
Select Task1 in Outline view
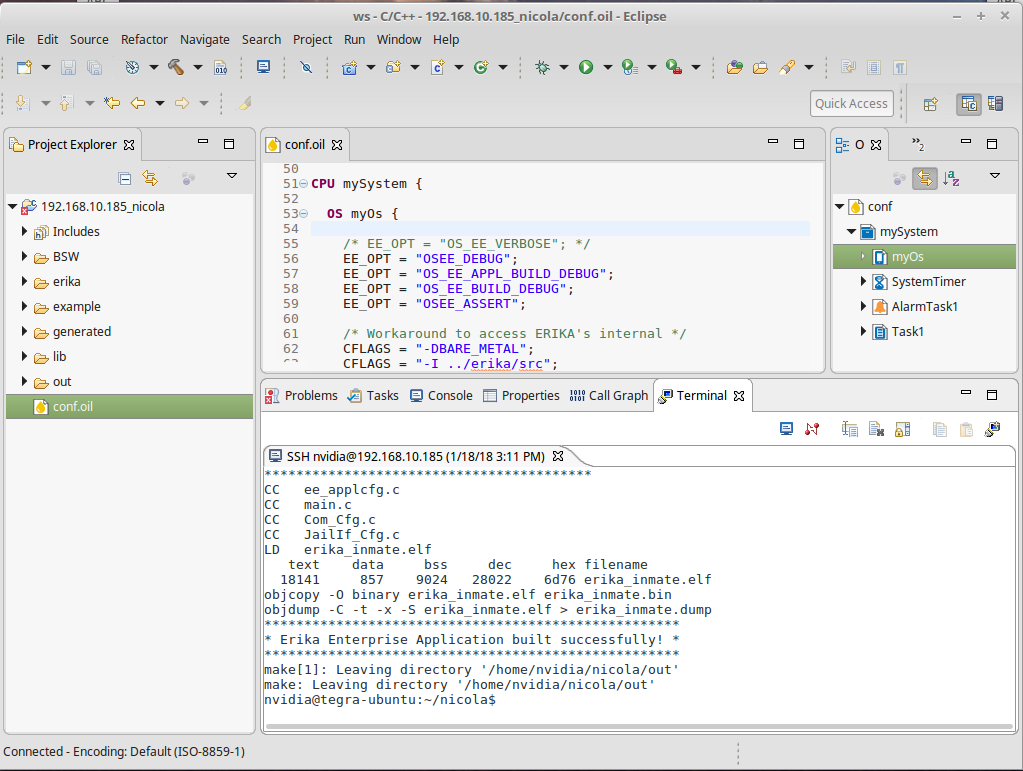908,331
